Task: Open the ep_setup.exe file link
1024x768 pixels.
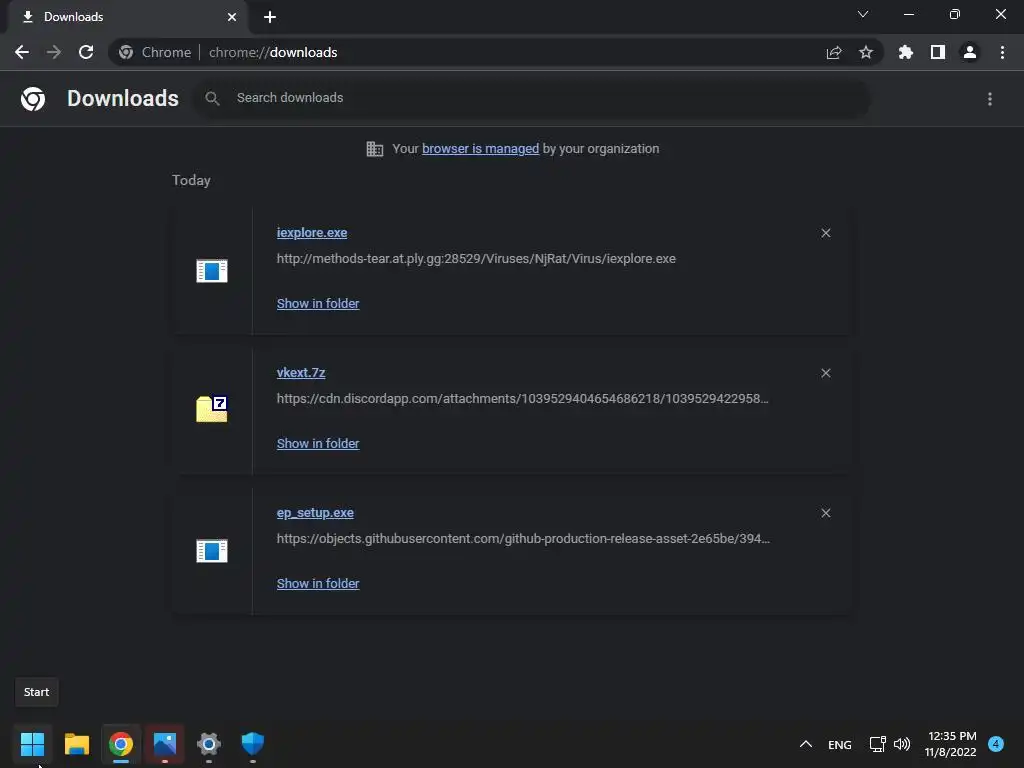Action: pyautogui.click(x=315, y=513)
